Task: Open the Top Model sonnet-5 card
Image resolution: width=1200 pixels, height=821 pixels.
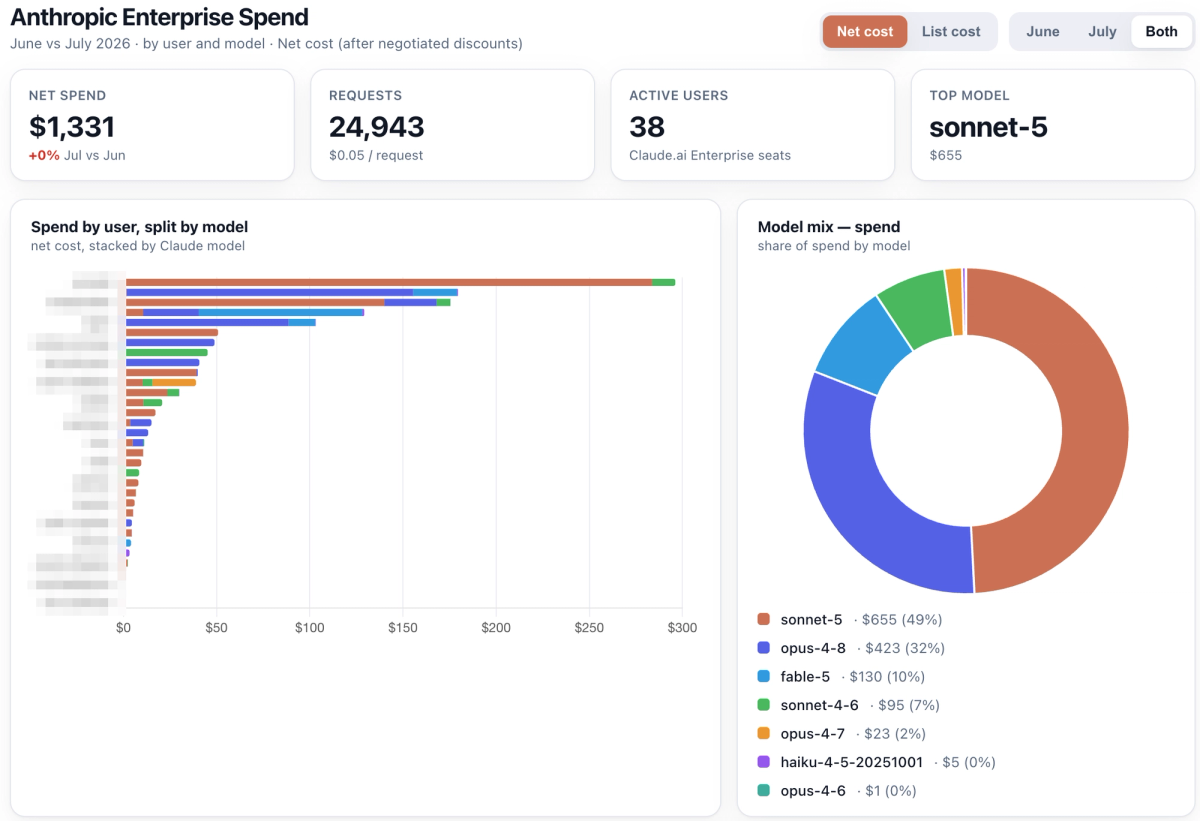Action: pyautogui.click(x=1052, y=125)
